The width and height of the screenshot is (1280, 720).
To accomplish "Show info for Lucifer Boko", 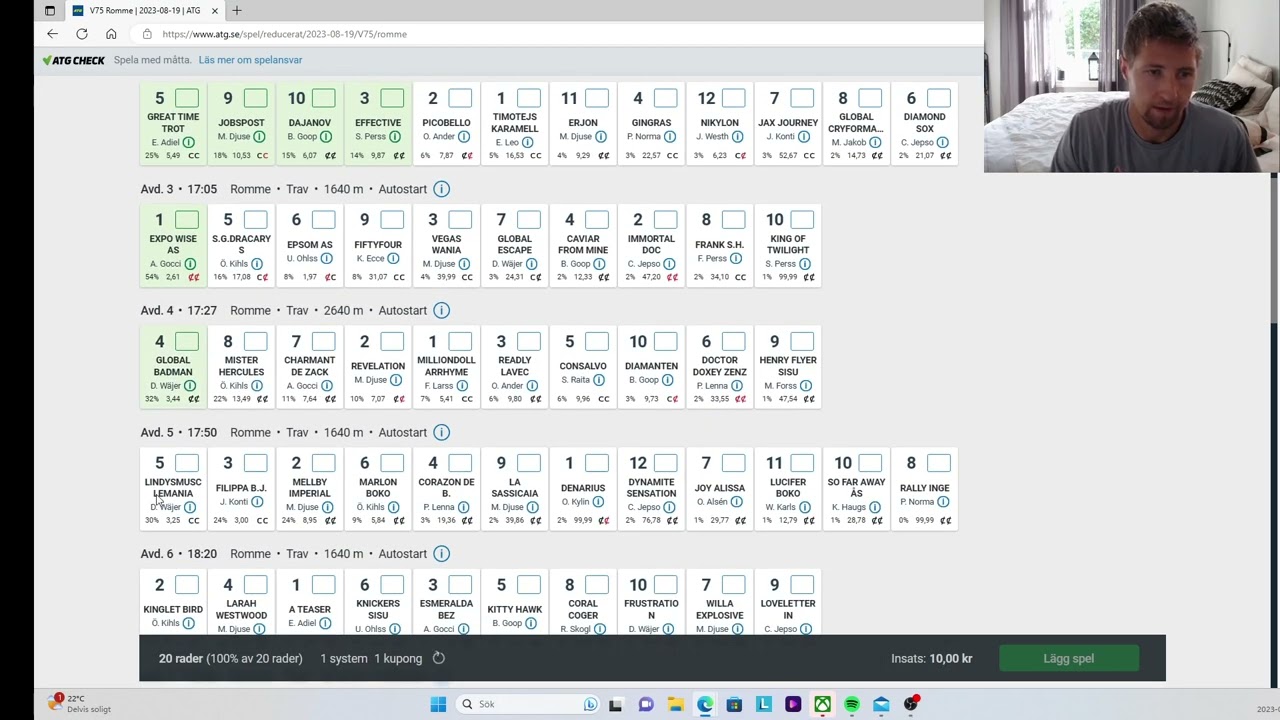I will (x=805, y=507).
